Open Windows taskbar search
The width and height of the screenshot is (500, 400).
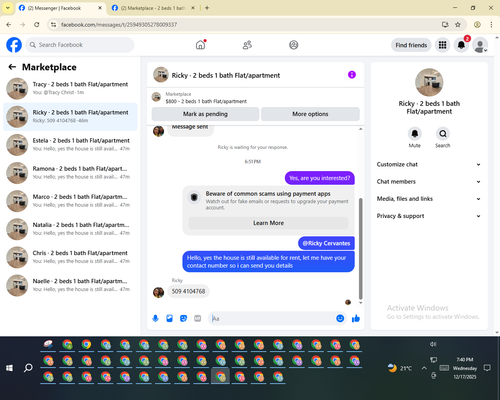point(28,368)
